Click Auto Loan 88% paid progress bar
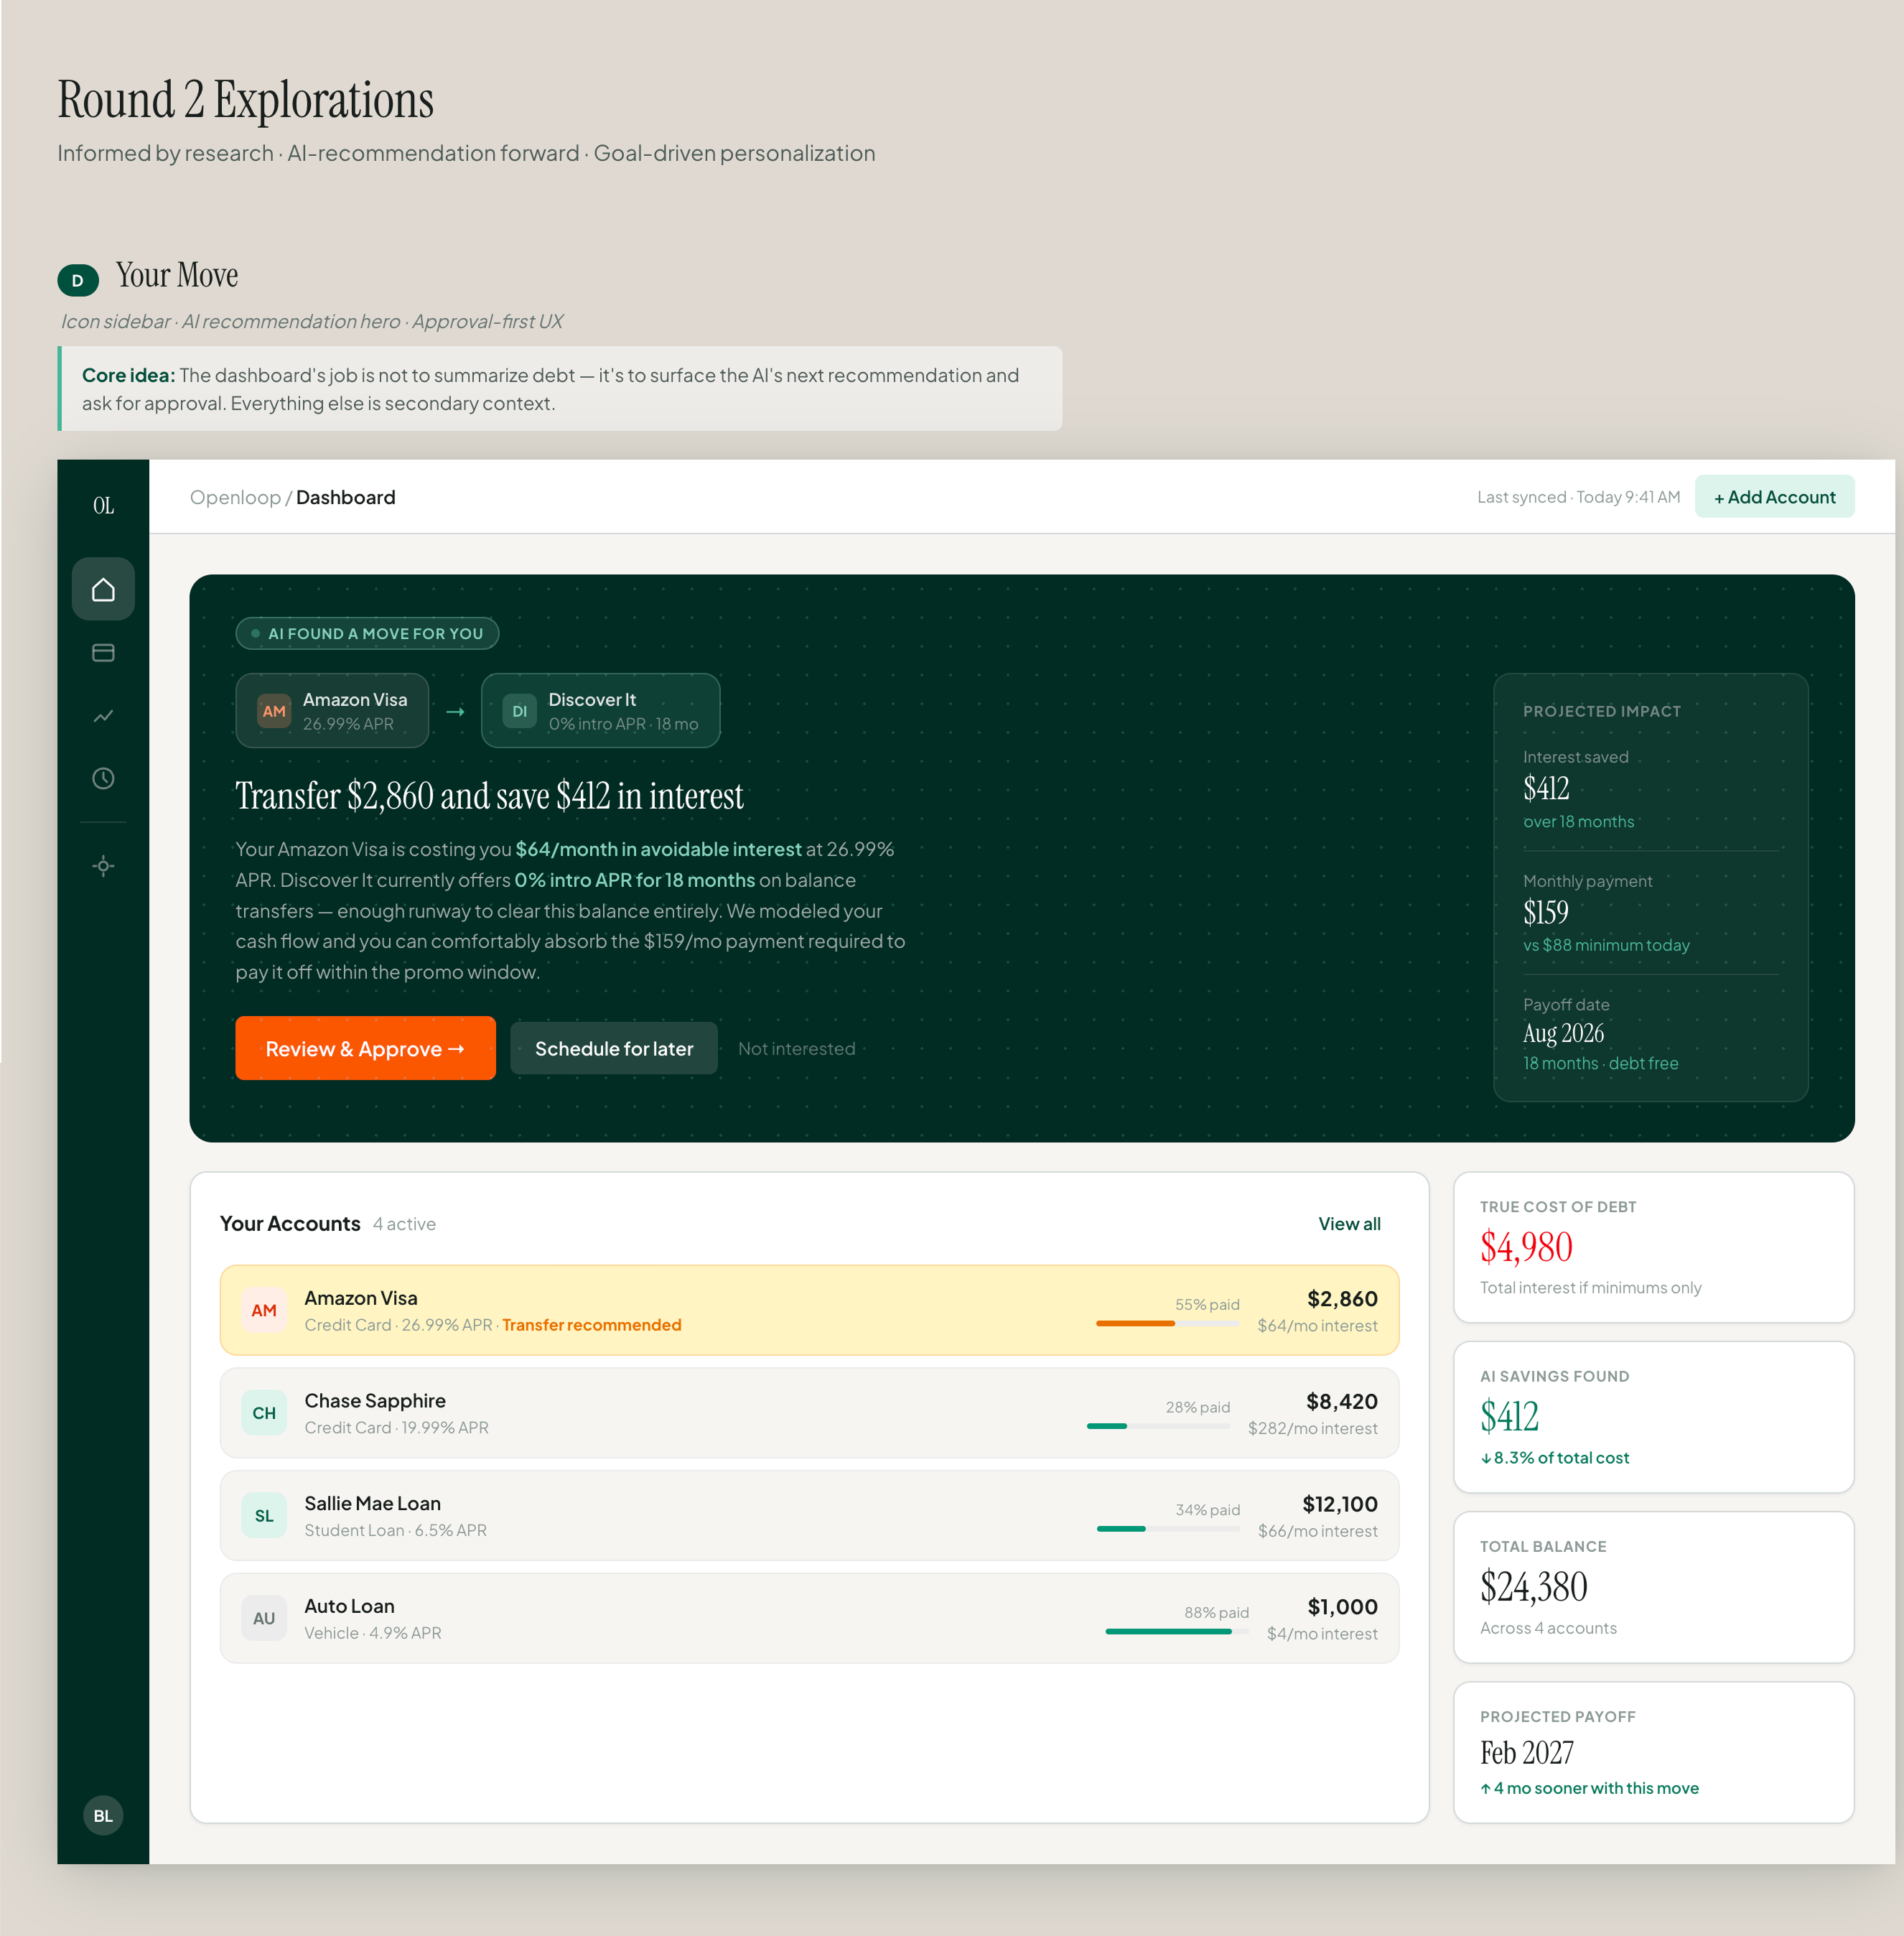This screenshot has height=1936, width=1904. coord(1177,1632)
